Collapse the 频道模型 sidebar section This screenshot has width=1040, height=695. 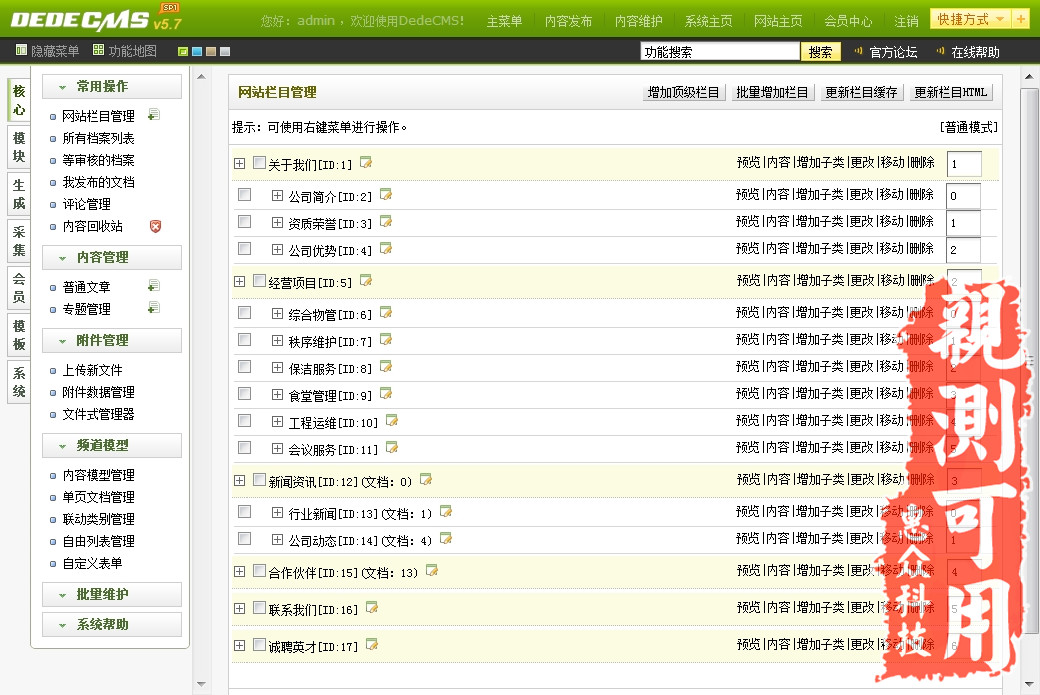(x=111, y=445)
